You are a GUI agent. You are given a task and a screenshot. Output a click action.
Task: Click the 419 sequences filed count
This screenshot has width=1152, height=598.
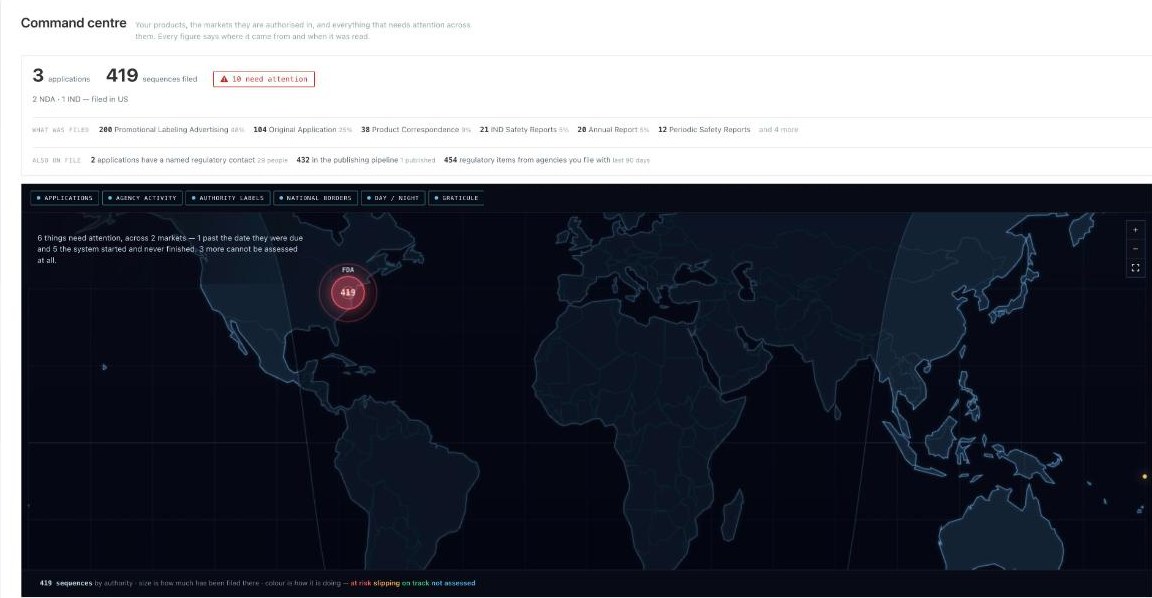click(x=151, y=76)
